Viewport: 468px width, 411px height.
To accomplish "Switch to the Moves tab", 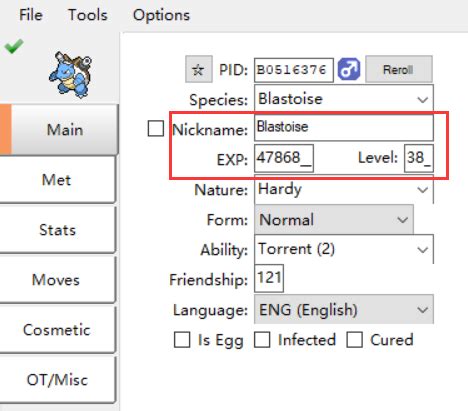I will click(x=57, y=280).
